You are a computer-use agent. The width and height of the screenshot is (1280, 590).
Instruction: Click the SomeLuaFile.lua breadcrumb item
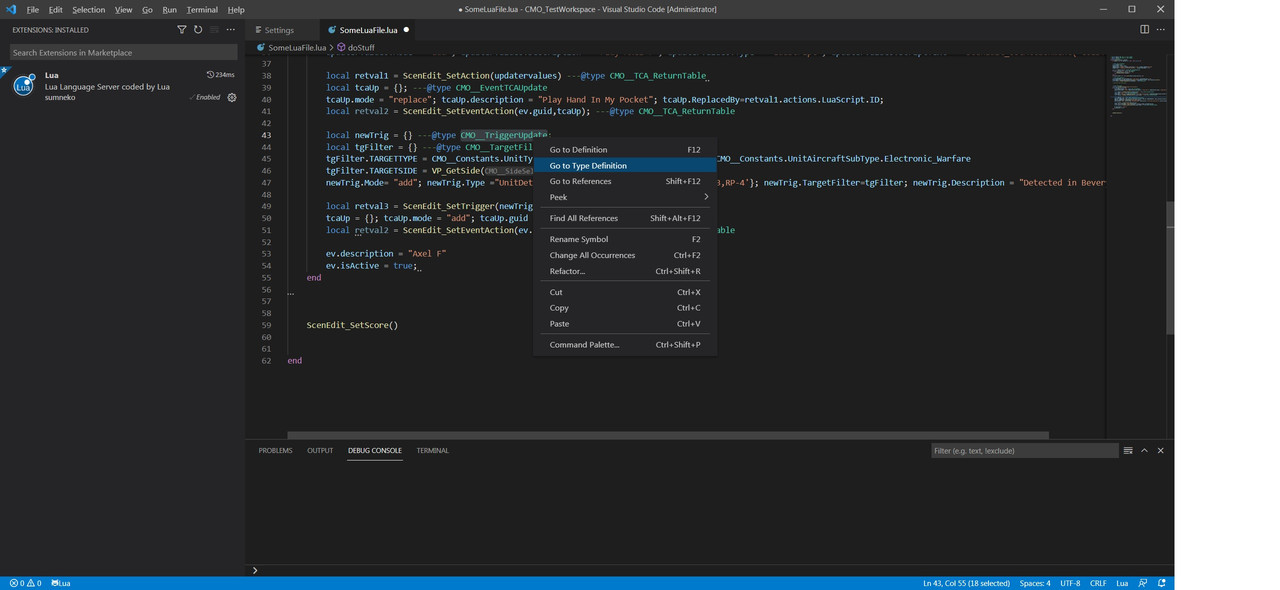pyautogui.click(x=292, y=47)
